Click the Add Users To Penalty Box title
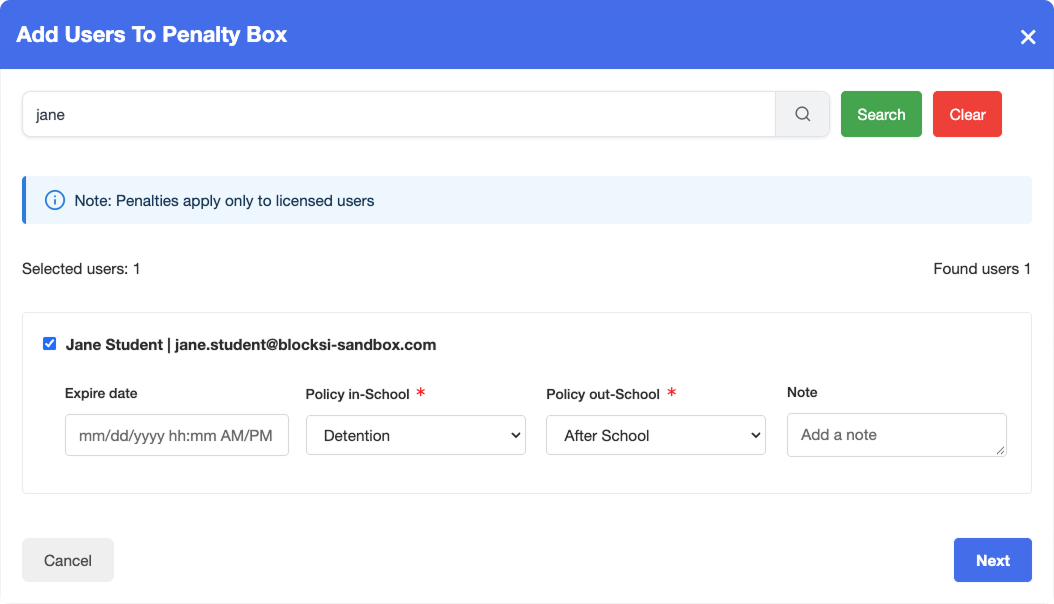This screenshot has width=1054, height=604. click(x=151, y=34)
